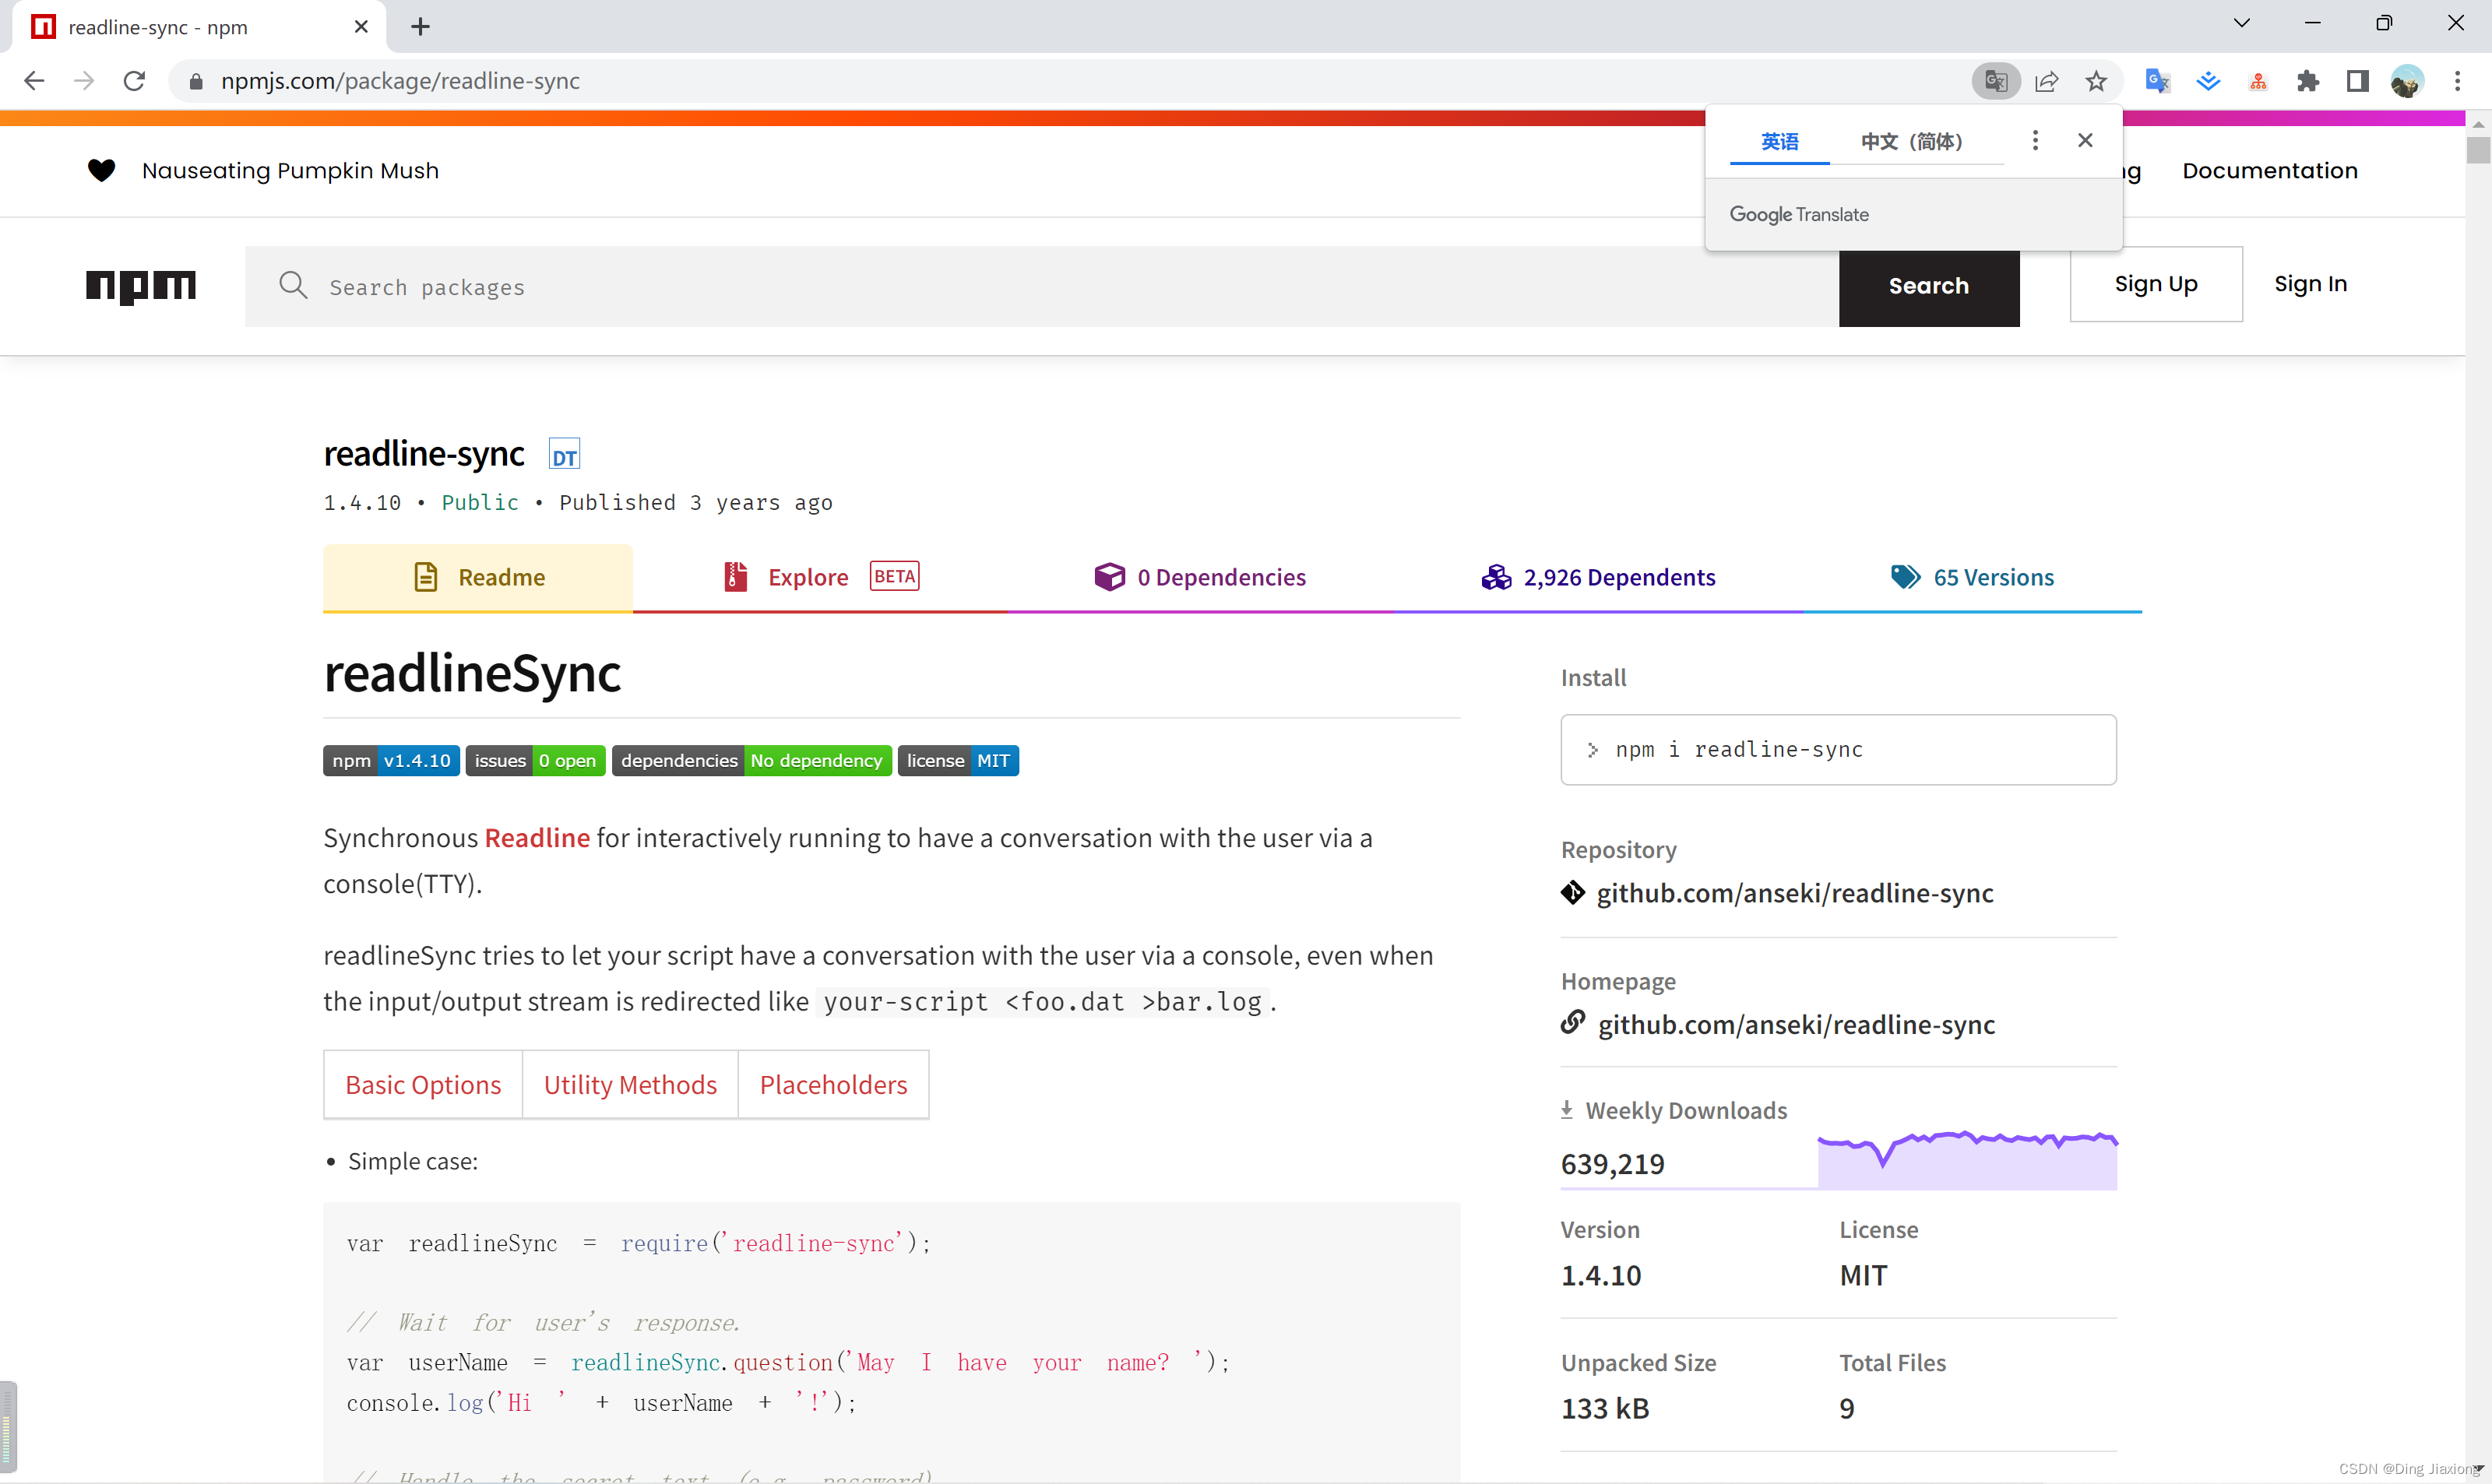Click the Nauseating Pumpkin Mush text
The width and height of the screenshot is (2492, 1484).
[290, 171]
